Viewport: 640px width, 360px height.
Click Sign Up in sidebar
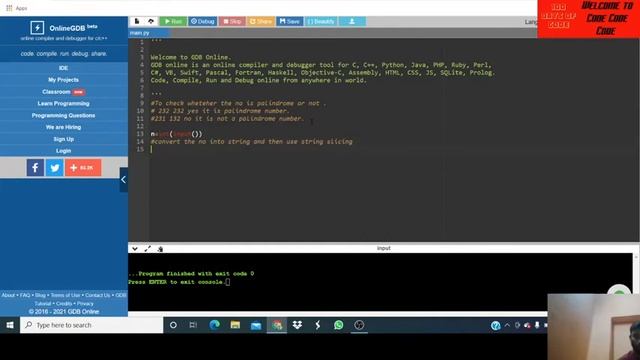[x=63, y=139]
